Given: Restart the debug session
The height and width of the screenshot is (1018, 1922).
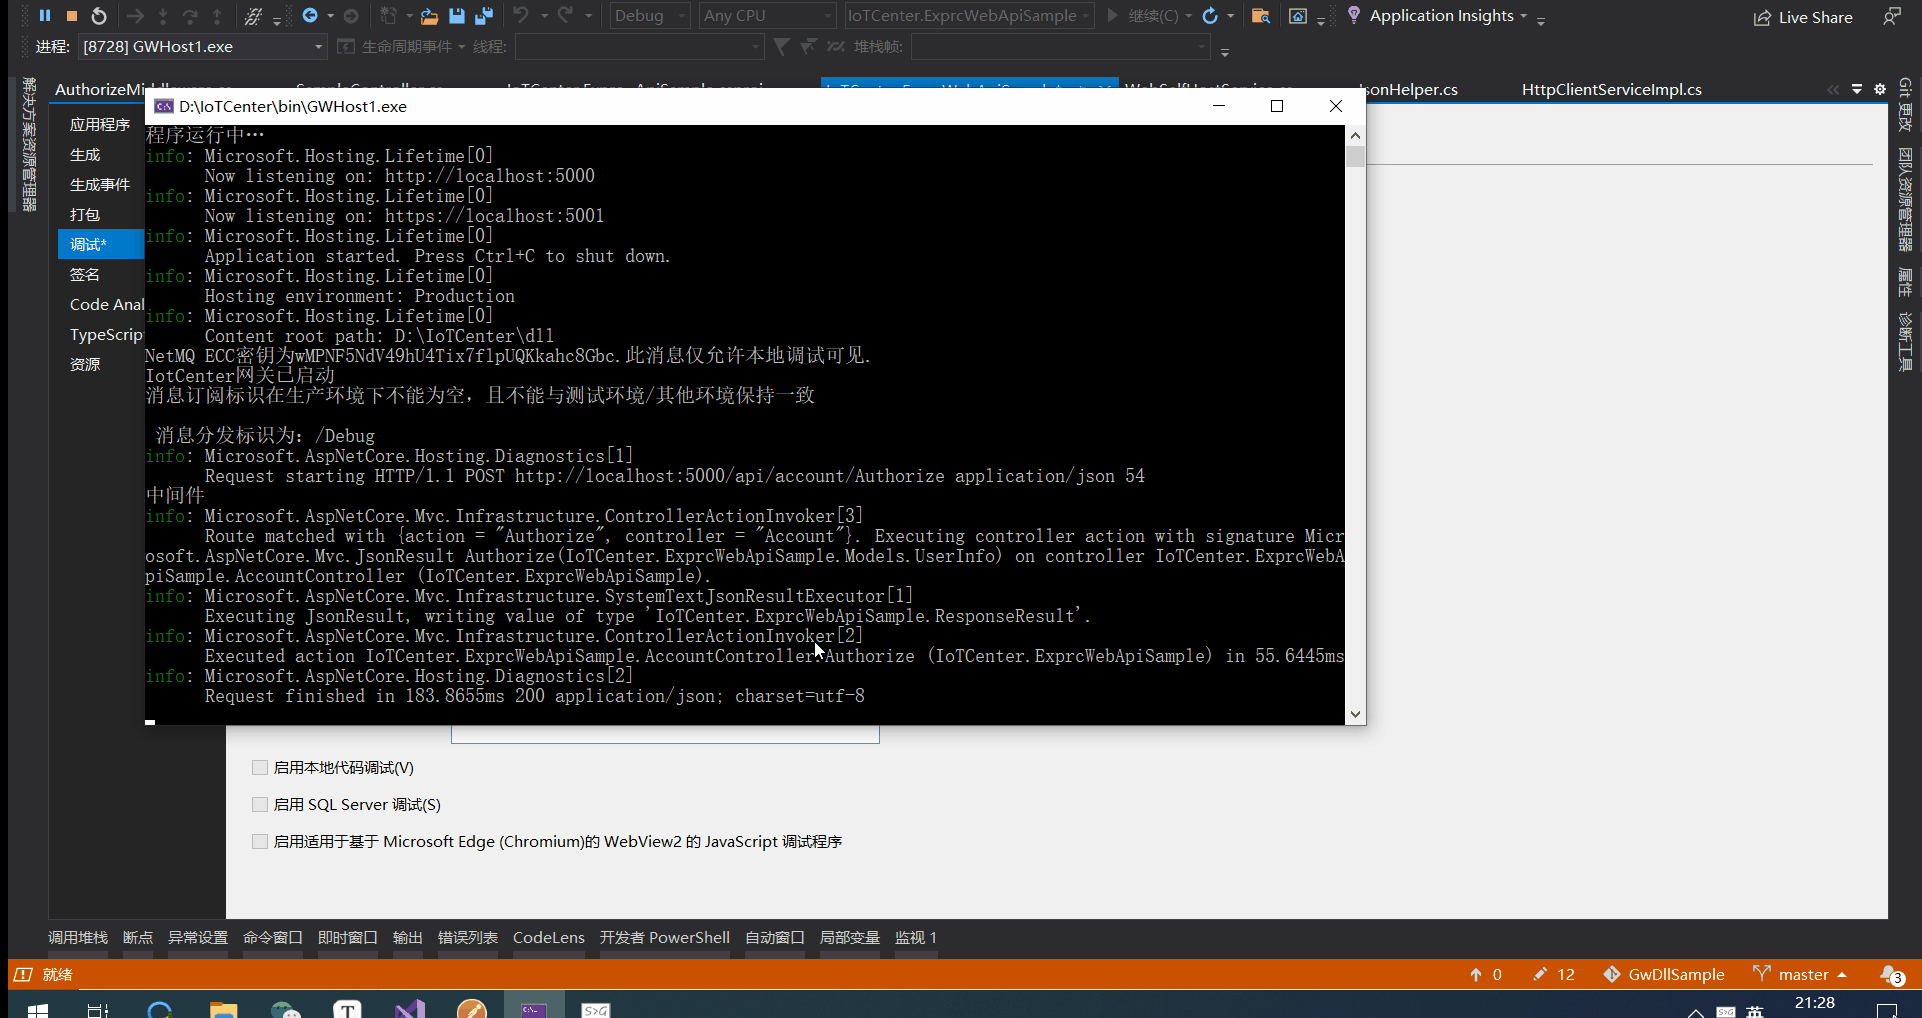Looking at the screenshot, I should pyautogui.click(x=99, y=16).
